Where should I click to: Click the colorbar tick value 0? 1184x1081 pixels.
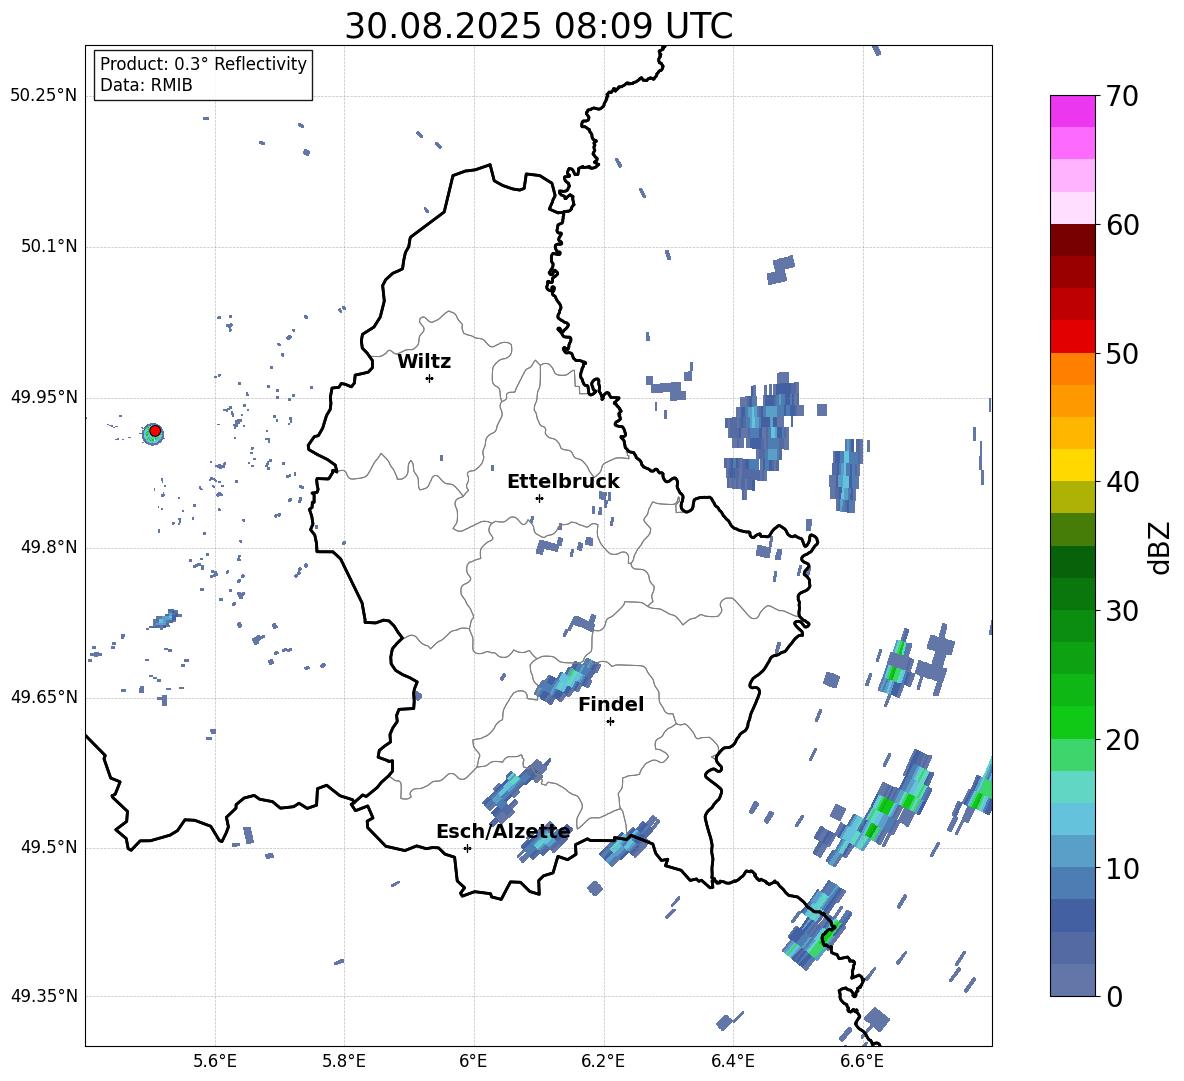tap(1113, 996)
